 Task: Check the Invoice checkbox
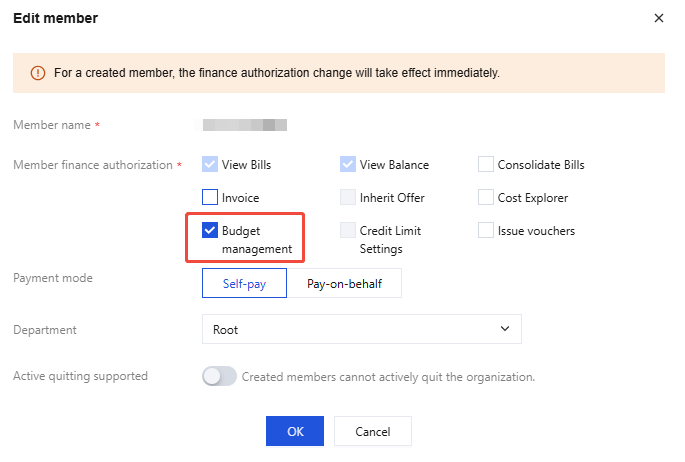210,198
